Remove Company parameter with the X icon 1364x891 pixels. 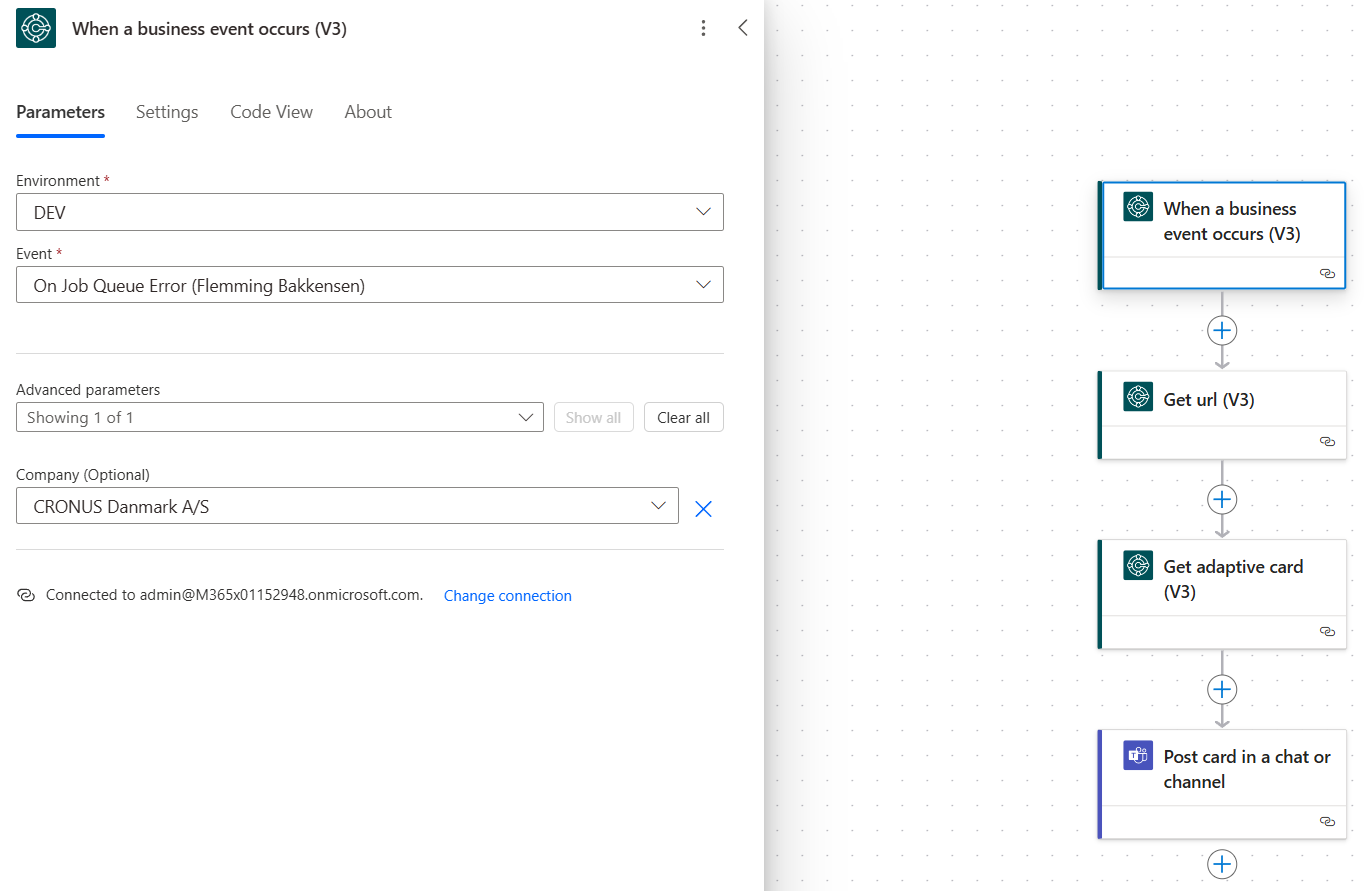[x=703, y=509]
